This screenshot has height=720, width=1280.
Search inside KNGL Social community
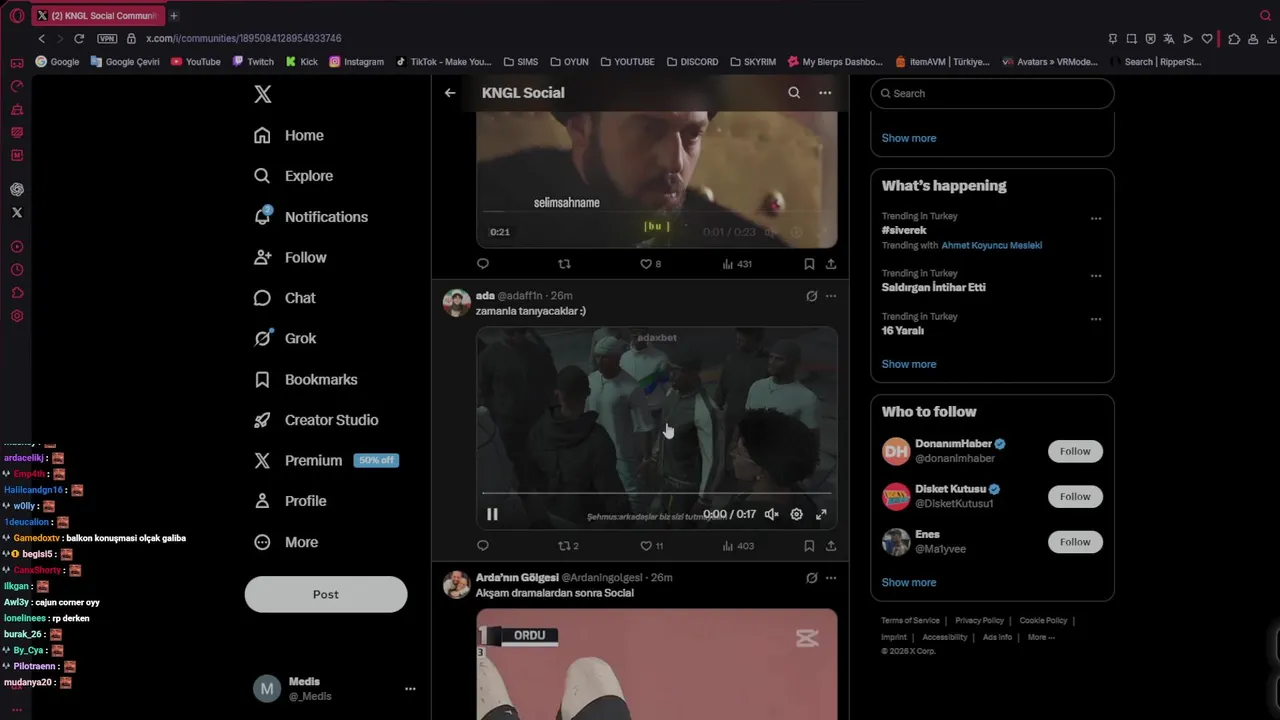pyautogui.click(x=794, y=93)
